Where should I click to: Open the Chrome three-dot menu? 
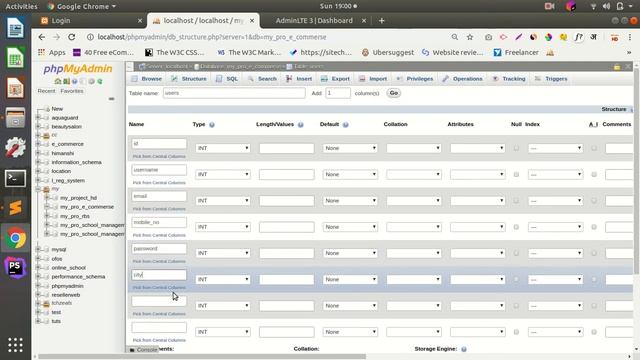[x=630, y=37]
